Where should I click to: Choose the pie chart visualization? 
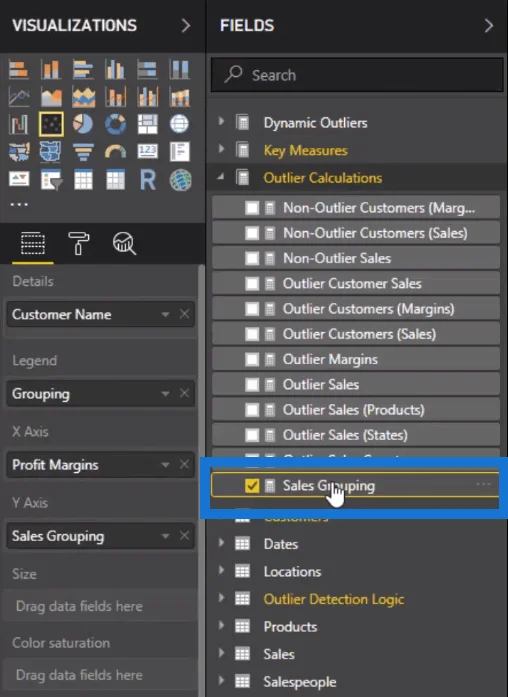[83, 124]
